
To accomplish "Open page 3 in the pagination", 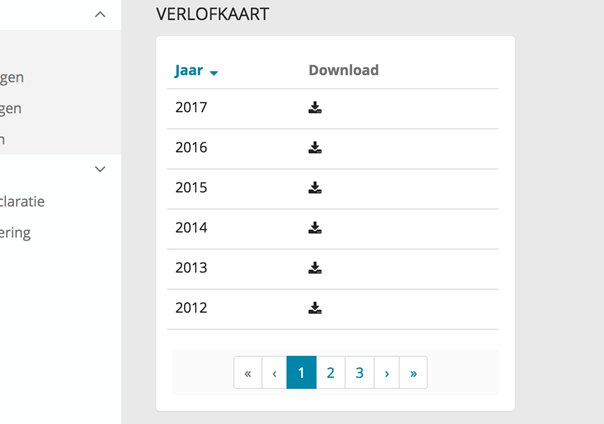I will (359, 373).
